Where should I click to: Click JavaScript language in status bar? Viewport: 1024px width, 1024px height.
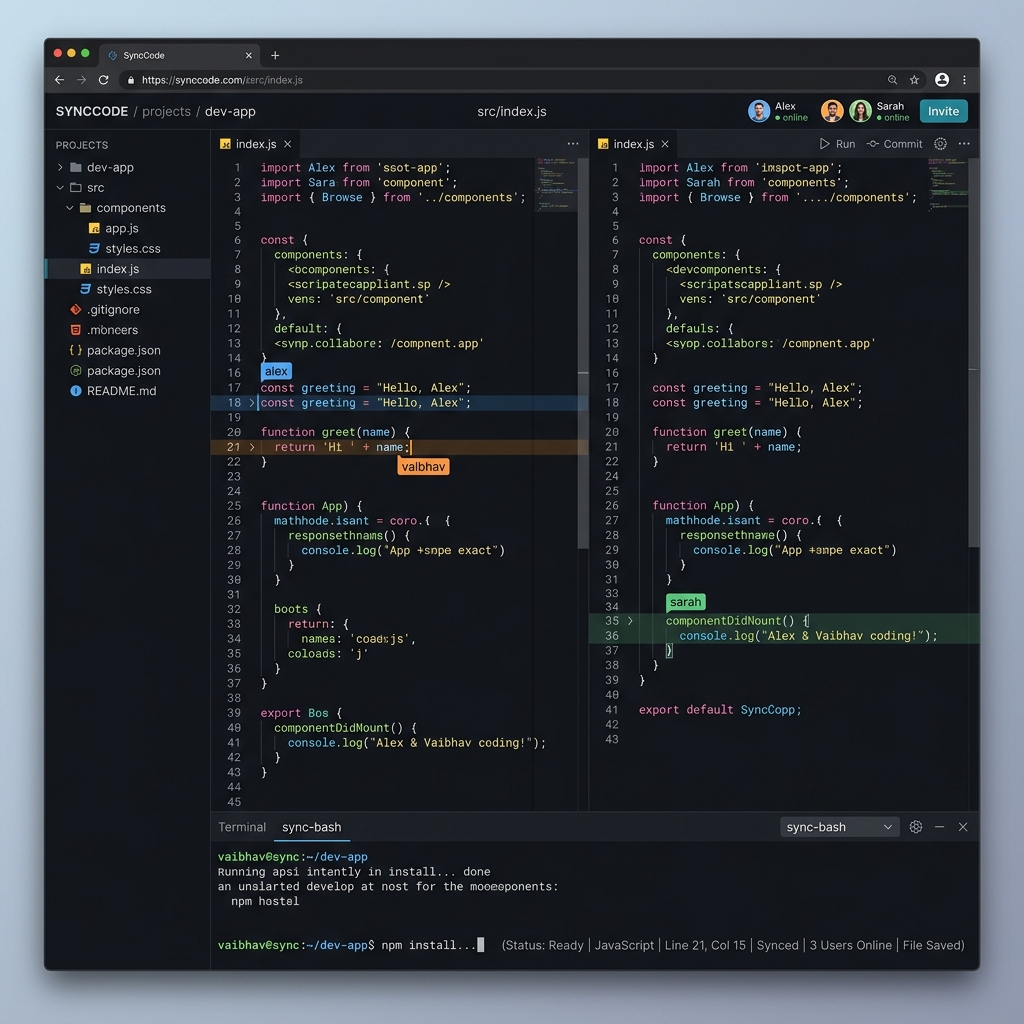click(x=624, y=945)
